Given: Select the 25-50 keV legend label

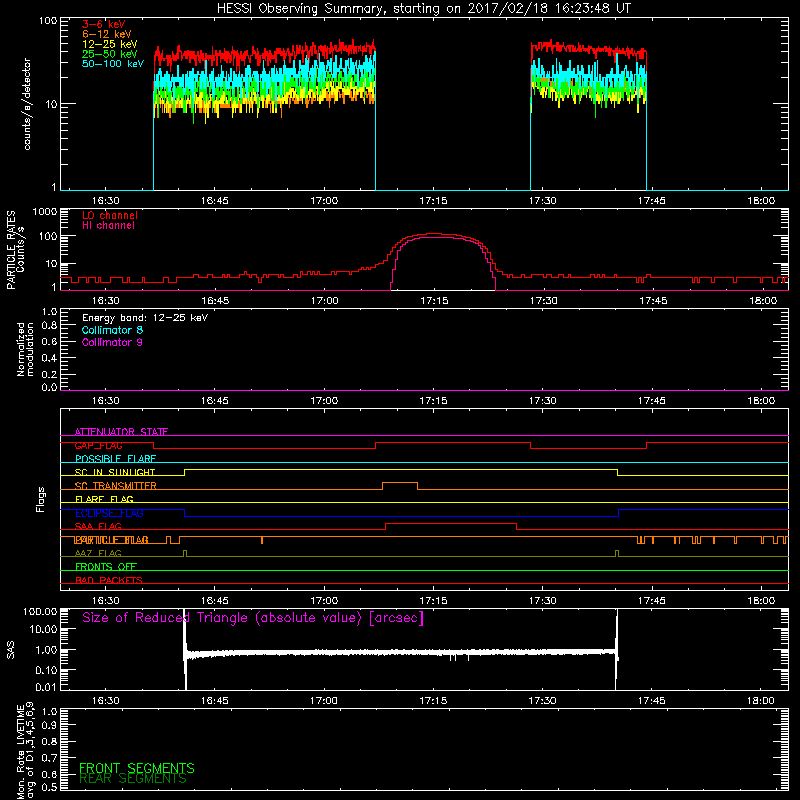Looking at the screenshot, I should point(110,54).
